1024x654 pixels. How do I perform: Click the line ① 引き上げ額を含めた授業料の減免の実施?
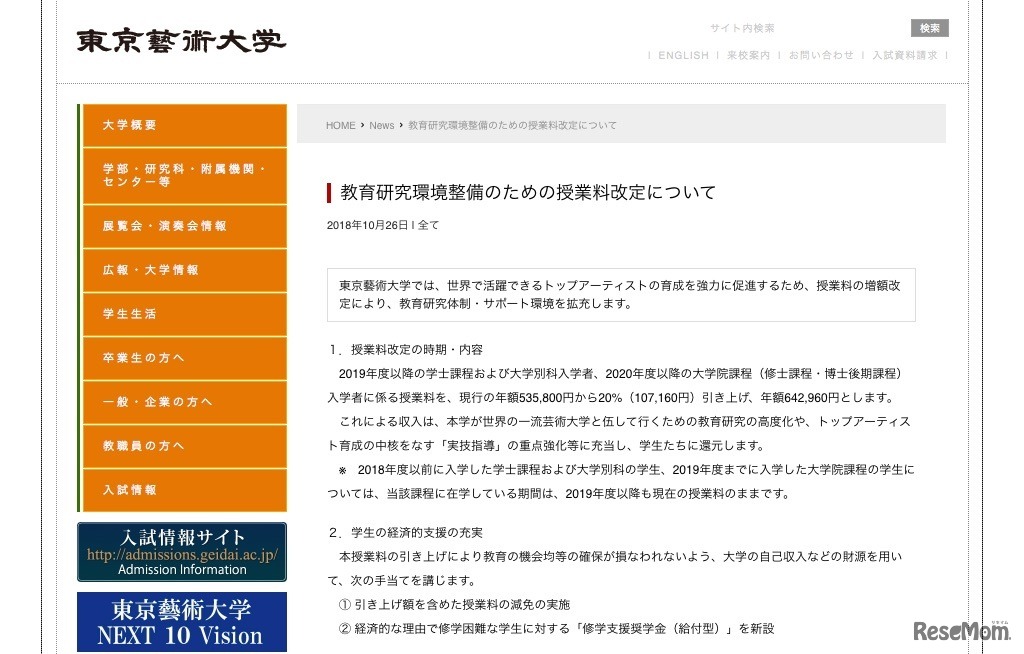click(x=455, y=605)
